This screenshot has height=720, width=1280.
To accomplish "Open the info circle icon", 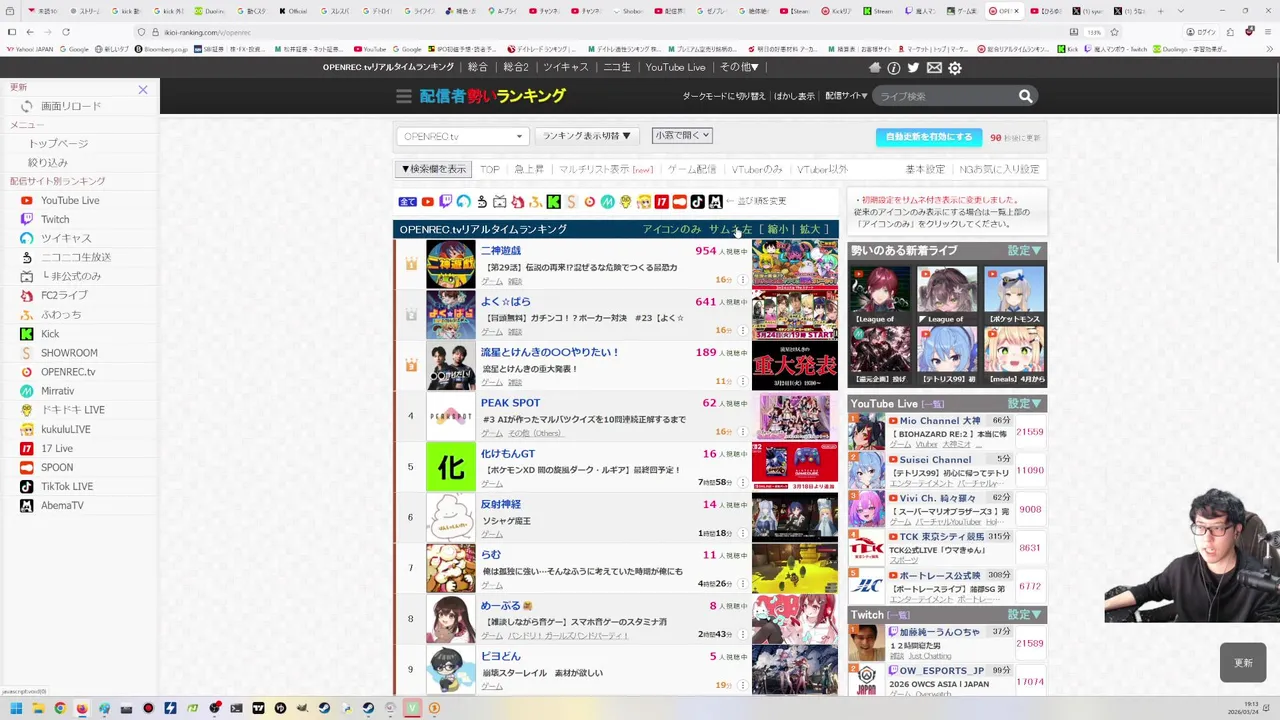I will point(894,68).
